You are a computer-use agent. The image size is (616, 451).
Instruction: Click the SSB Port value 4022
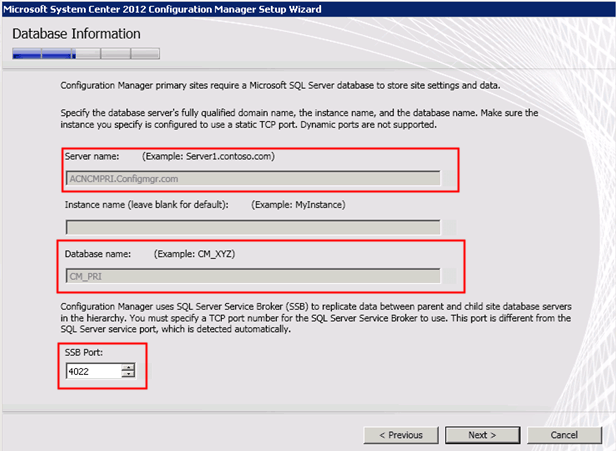(x=94, y=371)
